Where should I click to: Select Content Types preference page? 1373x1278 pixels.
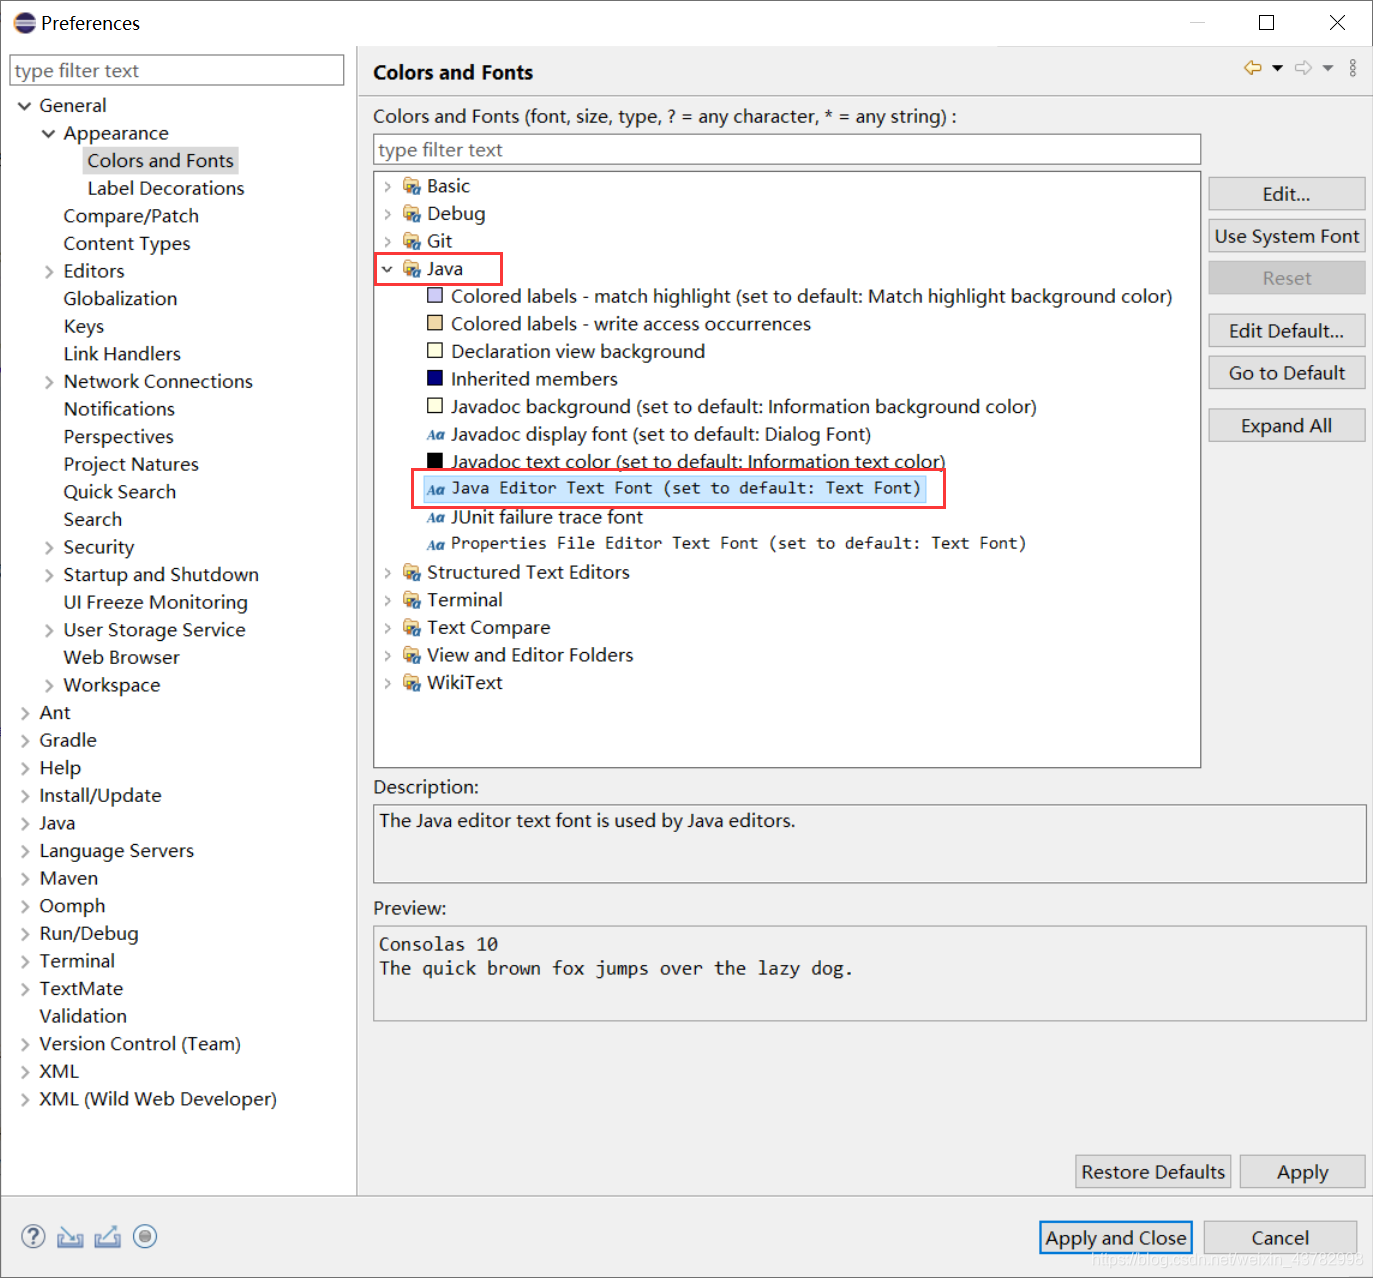coord(127,244)
